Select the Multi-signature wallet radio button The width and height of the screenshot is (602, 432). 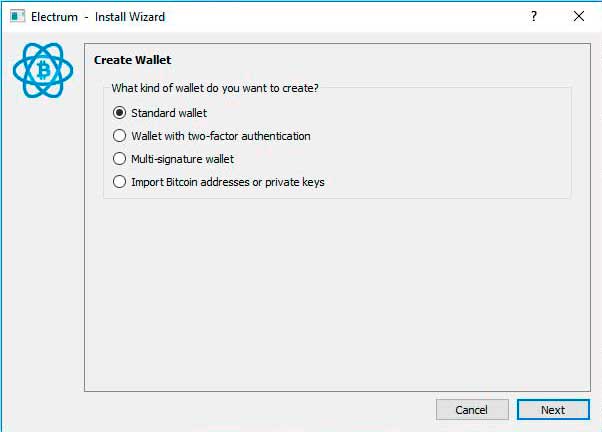(119, 159)
